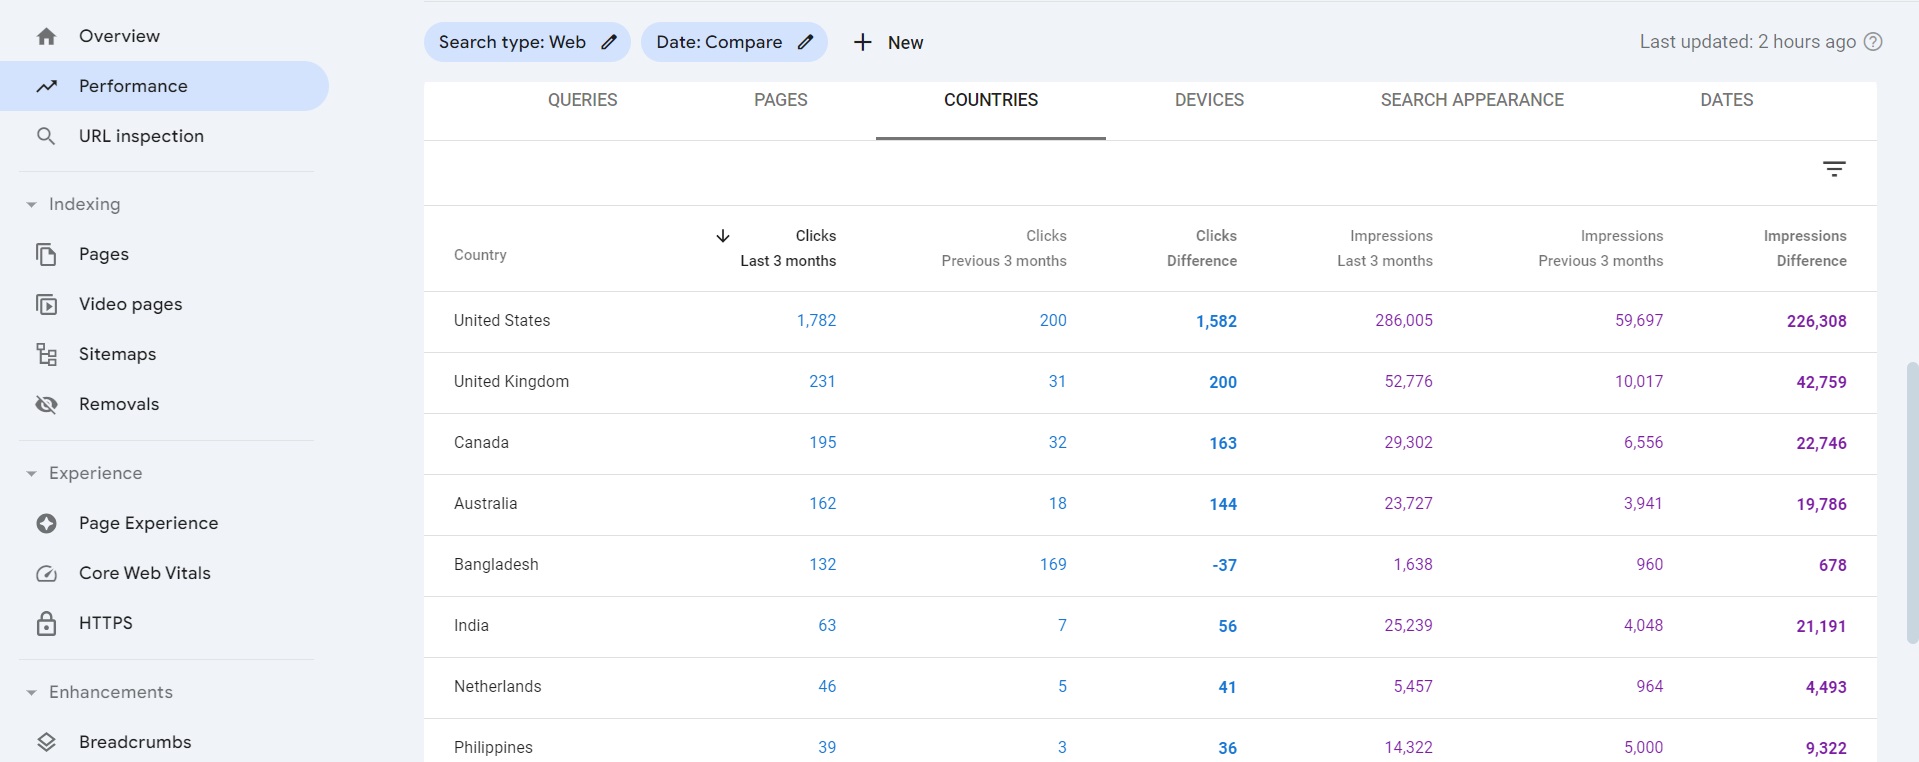Select the Bangladesh country row
Screen dimensions: 1919x762
[1150, 565]
